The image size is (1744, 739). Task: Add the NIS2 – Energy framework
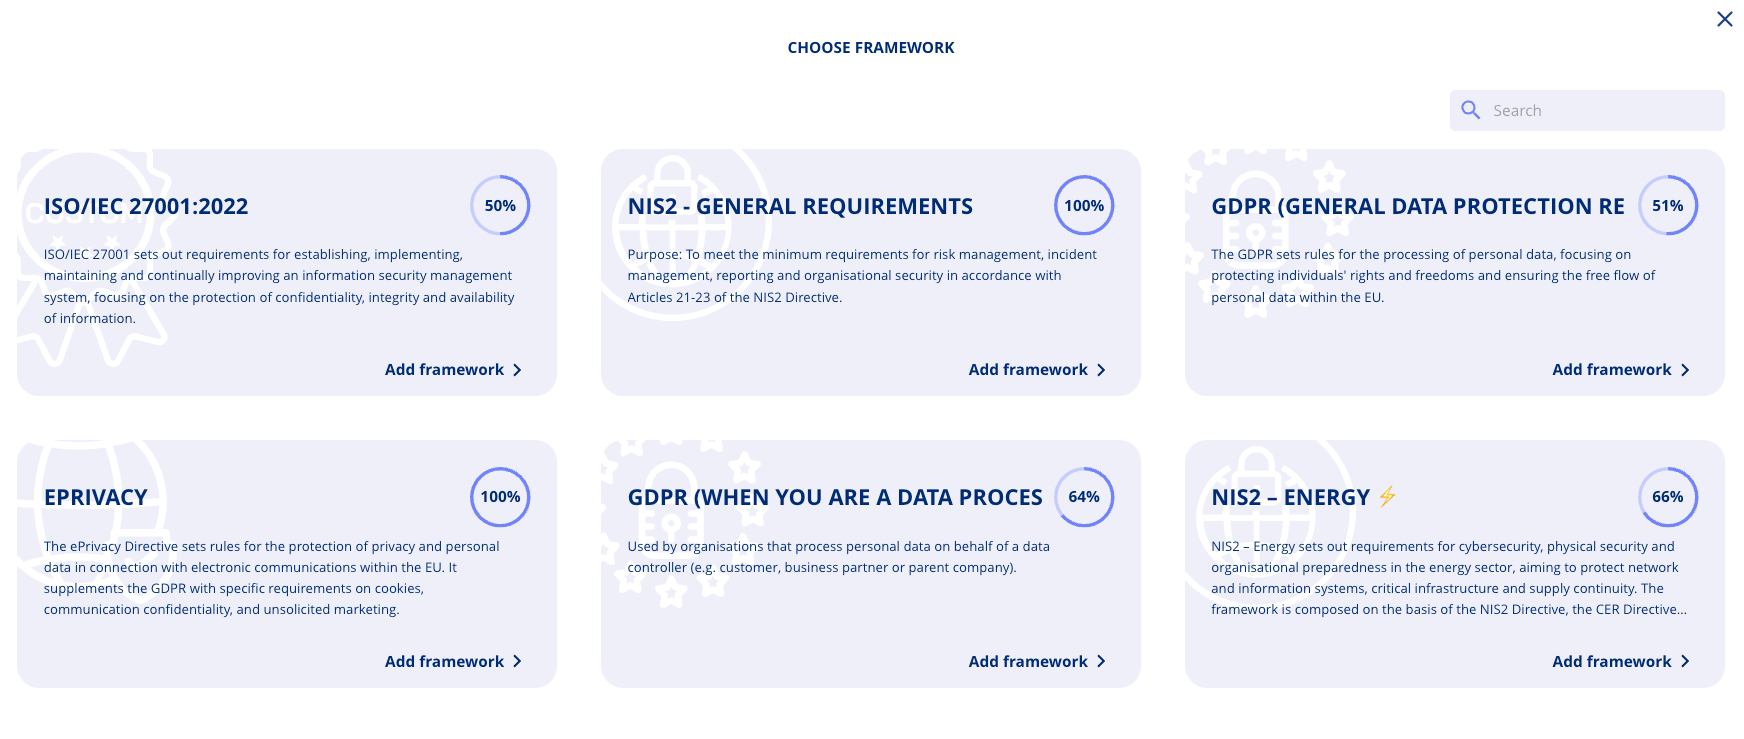(x=1621, y=662)
